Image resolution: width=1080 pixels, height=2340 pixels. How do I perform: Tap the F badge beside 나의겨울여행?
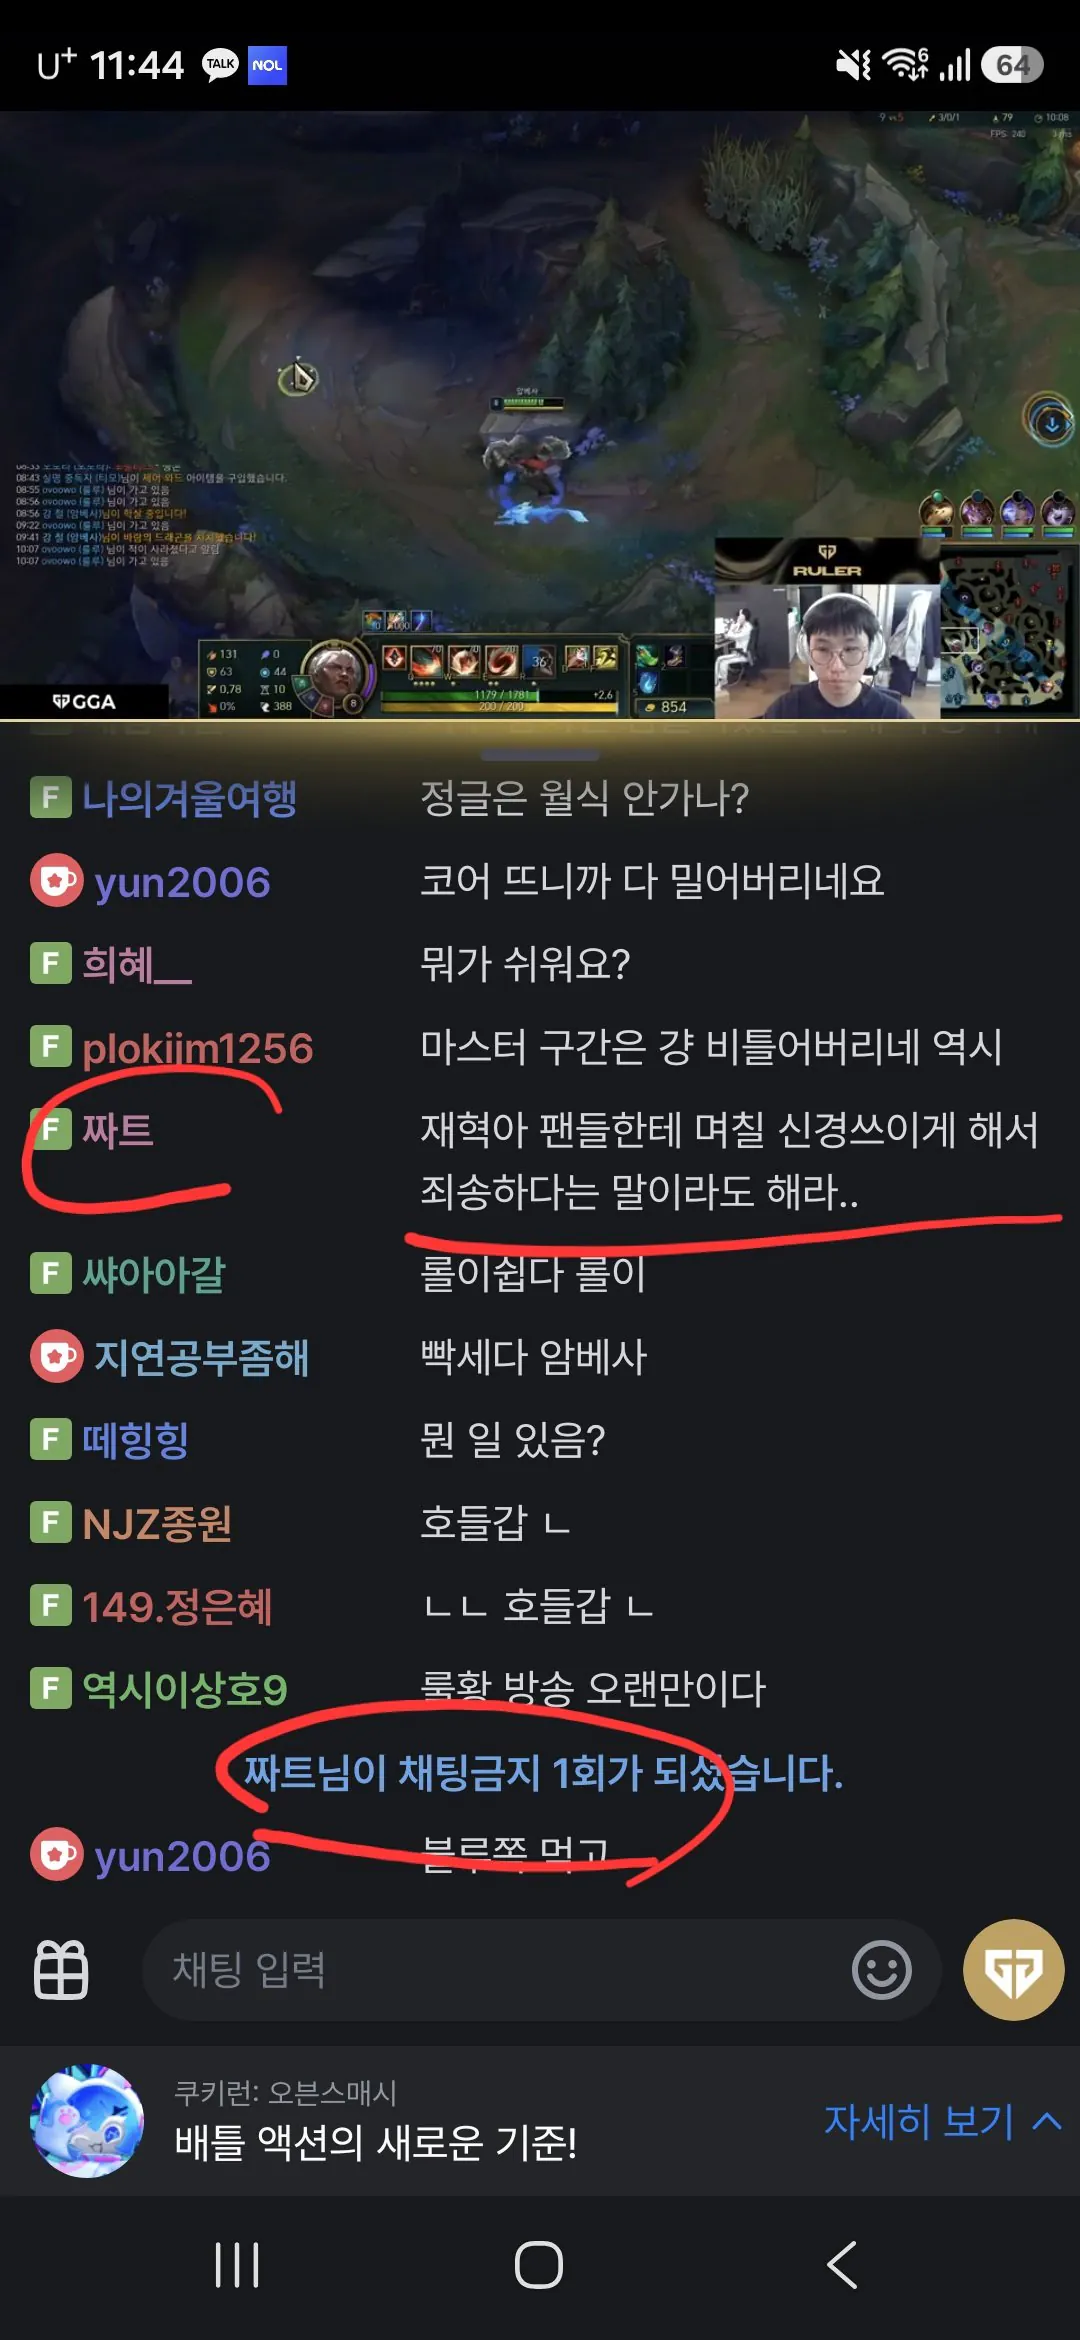pos(50,798)
